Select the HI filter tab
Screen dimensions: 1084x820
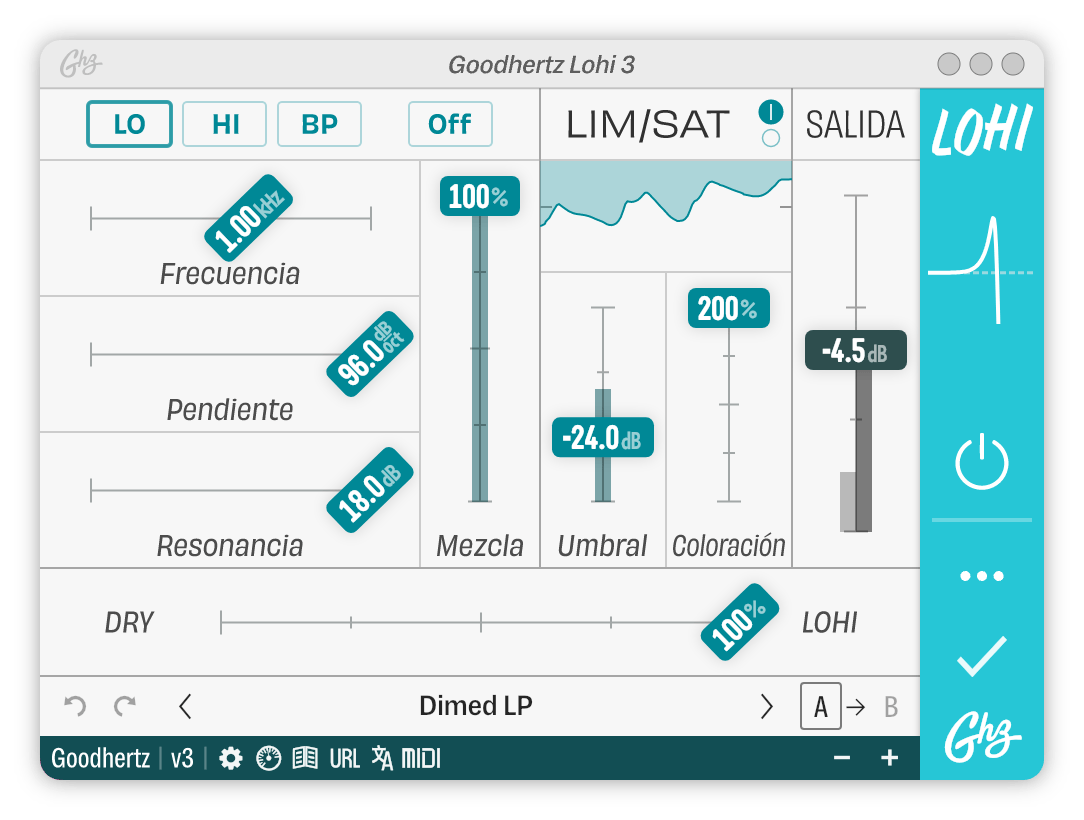tap(224, 124)
